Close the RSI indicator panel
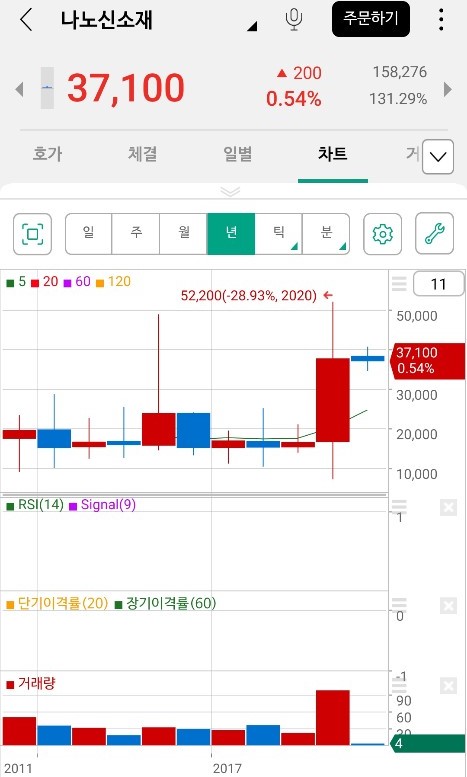The width and height of the screenshot is (467, 777). coord(448,507)
